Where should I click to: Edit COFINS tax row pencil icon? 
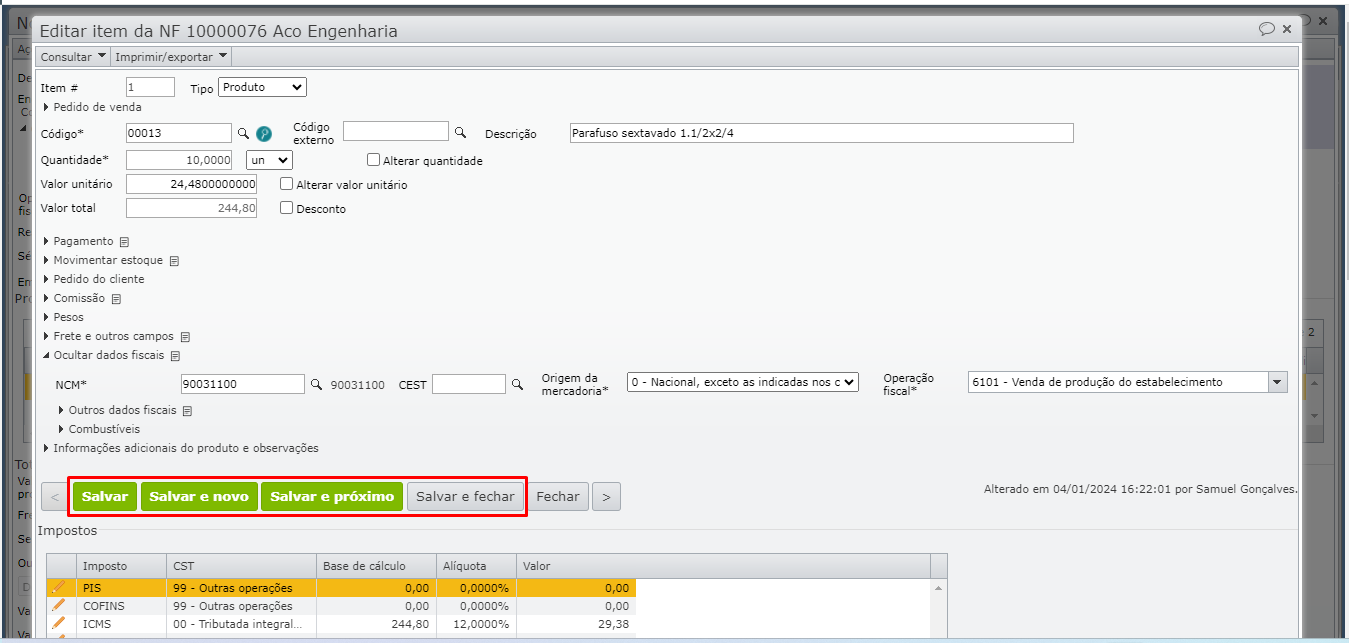point(58,605)
